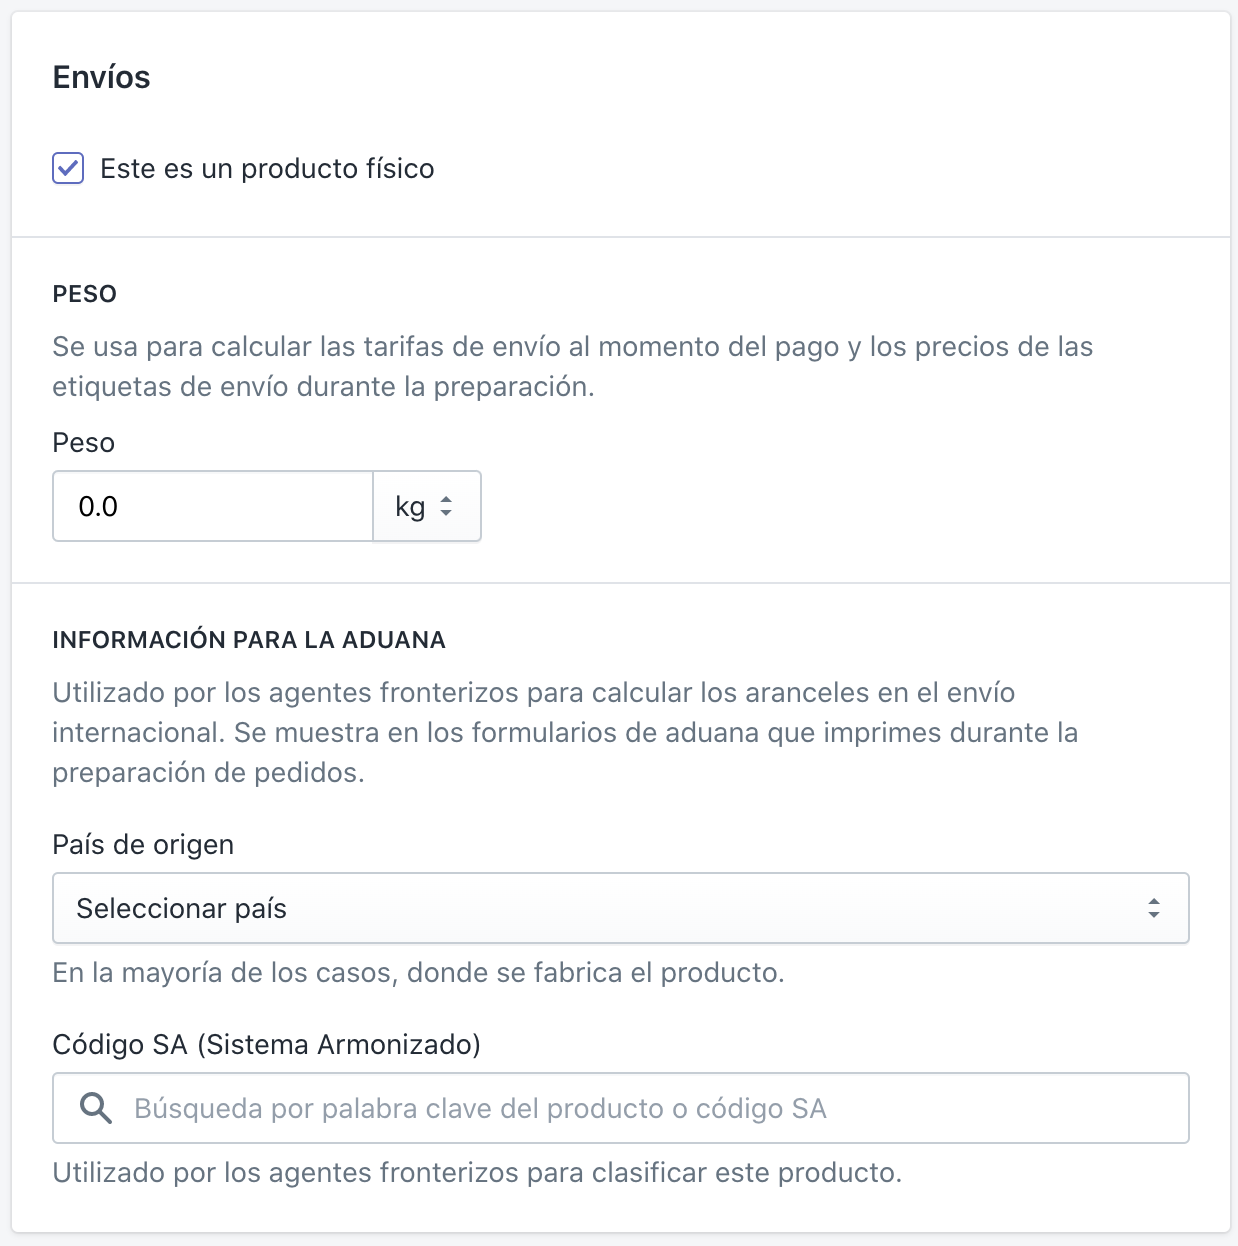Click the 'País de origen' label
This screenshot has height=1246, width=1238.
tap(143, 845)
